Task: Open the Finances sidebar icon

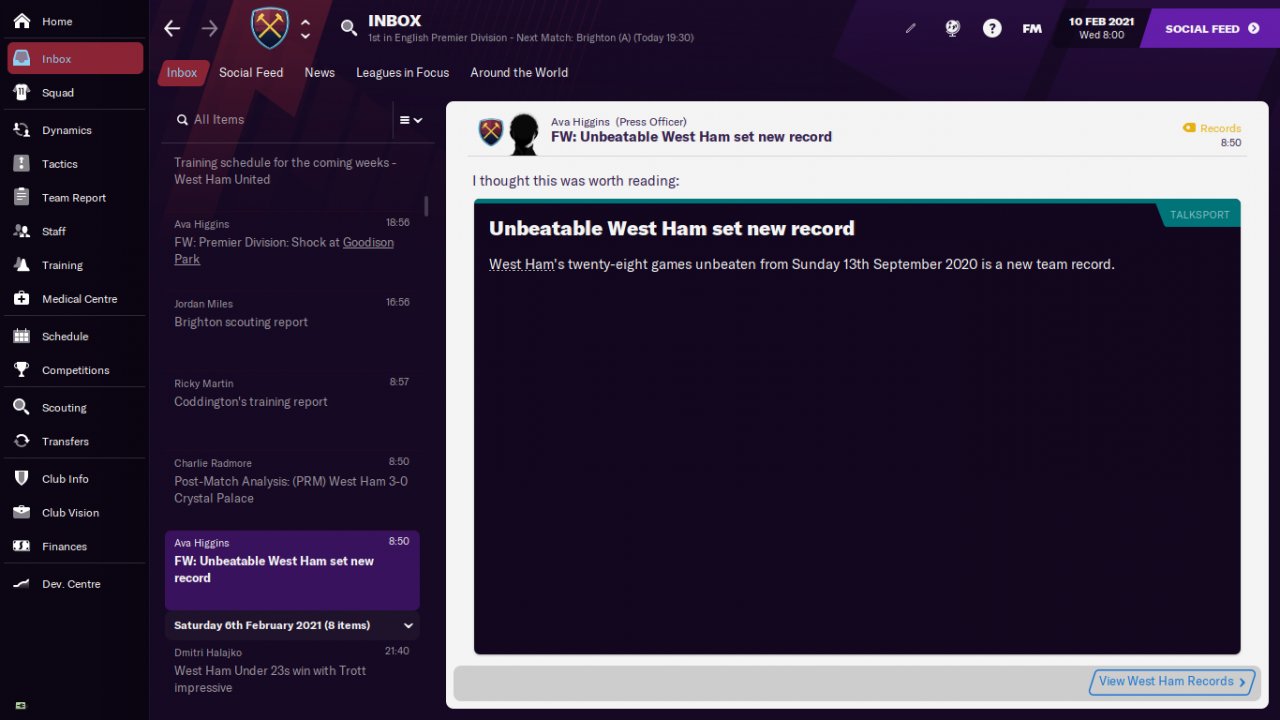Action: 21,546
